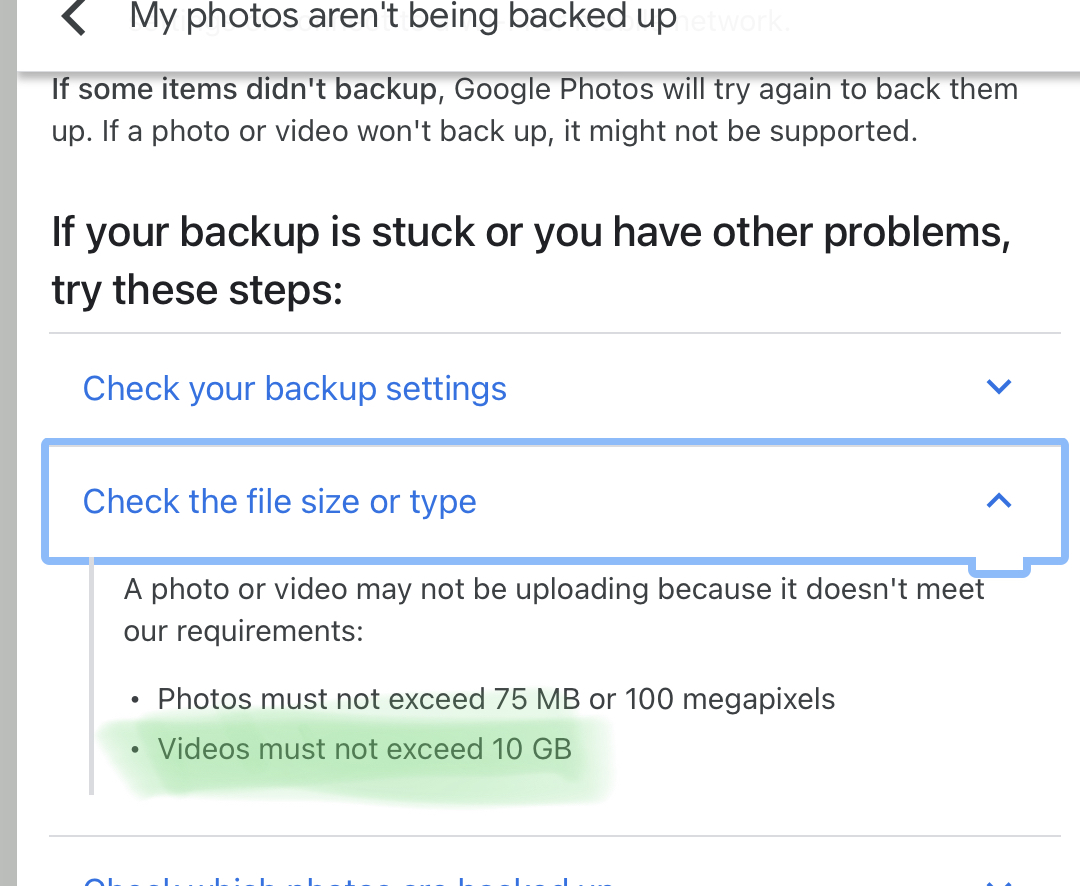
Task: Click the 'If your backup is stuck' heading
Action: pyautogui.click(x=530, y=232)
